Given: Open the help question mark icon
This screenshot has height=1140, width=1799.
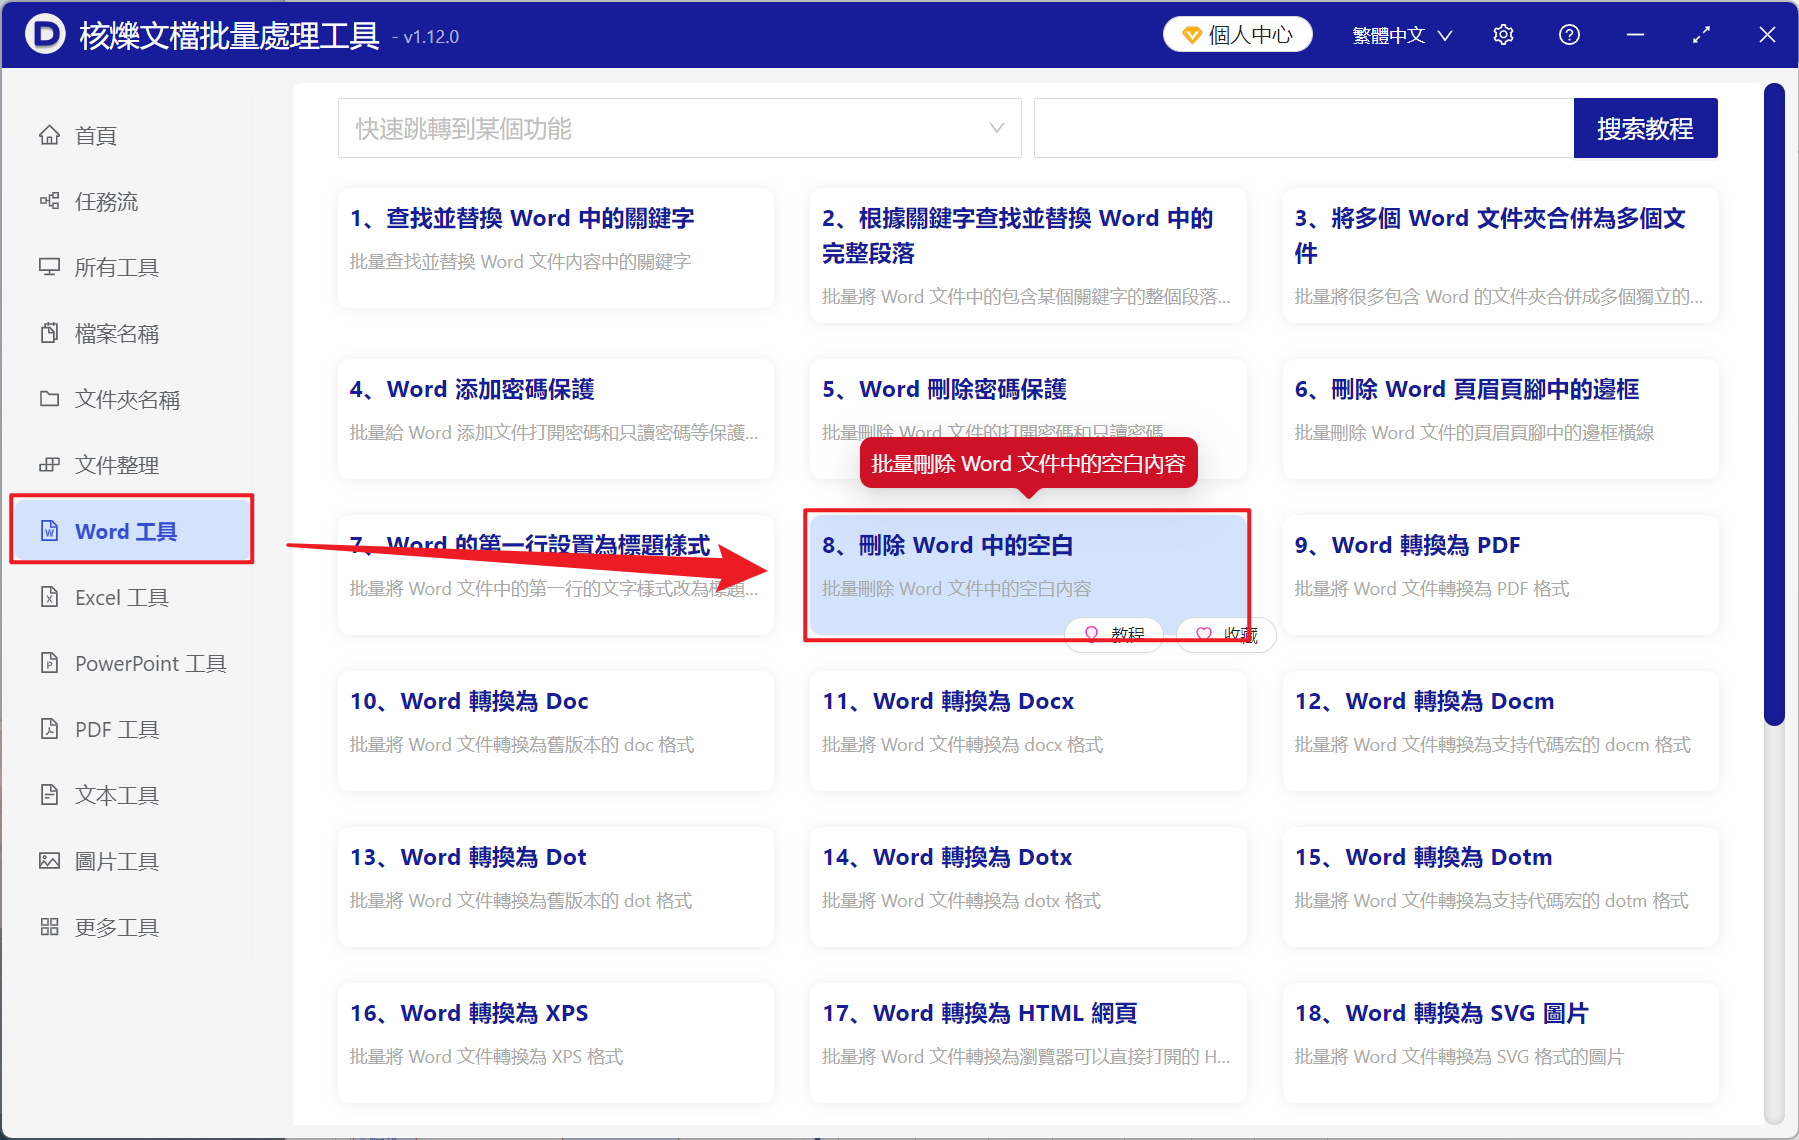Looking at the screenshot, I should coord(1568,34).
